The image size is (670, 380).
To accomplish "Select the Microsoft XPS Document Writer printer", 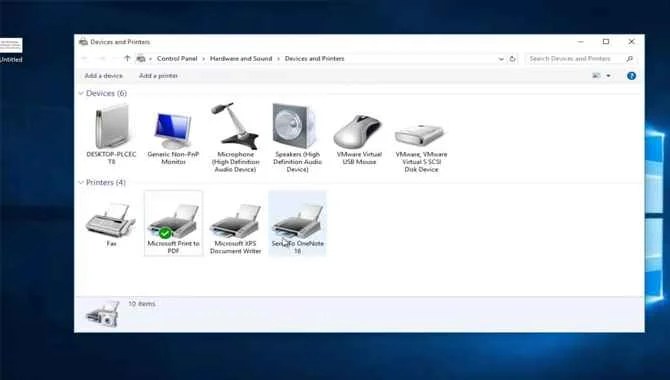I will pyautogui.click(x=235, y=229).
